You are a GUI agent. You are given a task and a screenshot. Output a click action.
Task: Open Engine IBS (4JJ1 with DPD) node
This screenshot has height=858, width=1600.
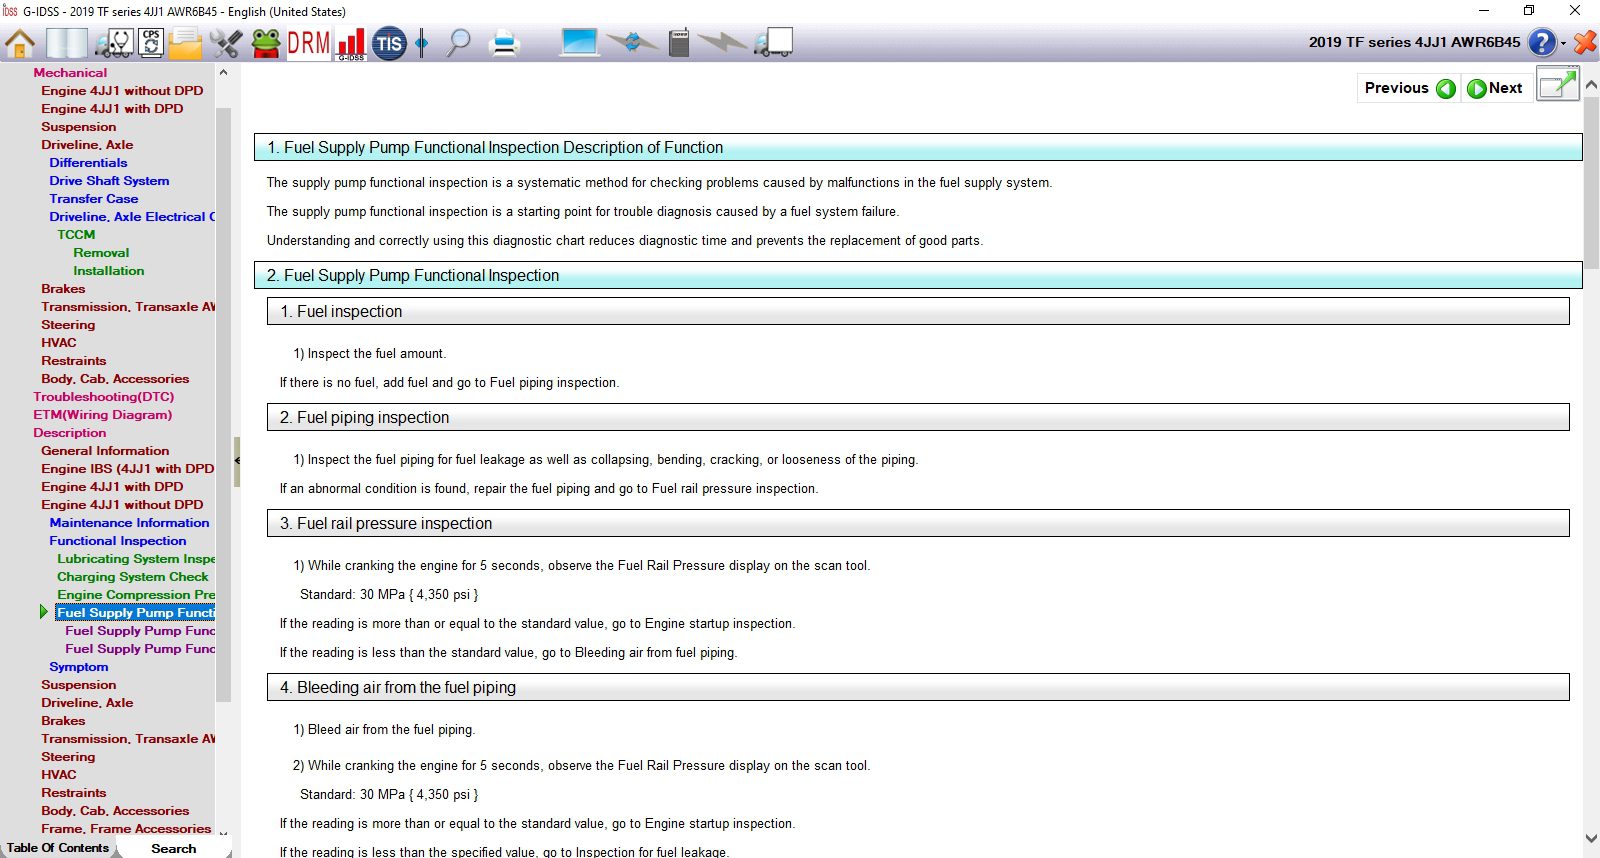[x=128, y=469]
